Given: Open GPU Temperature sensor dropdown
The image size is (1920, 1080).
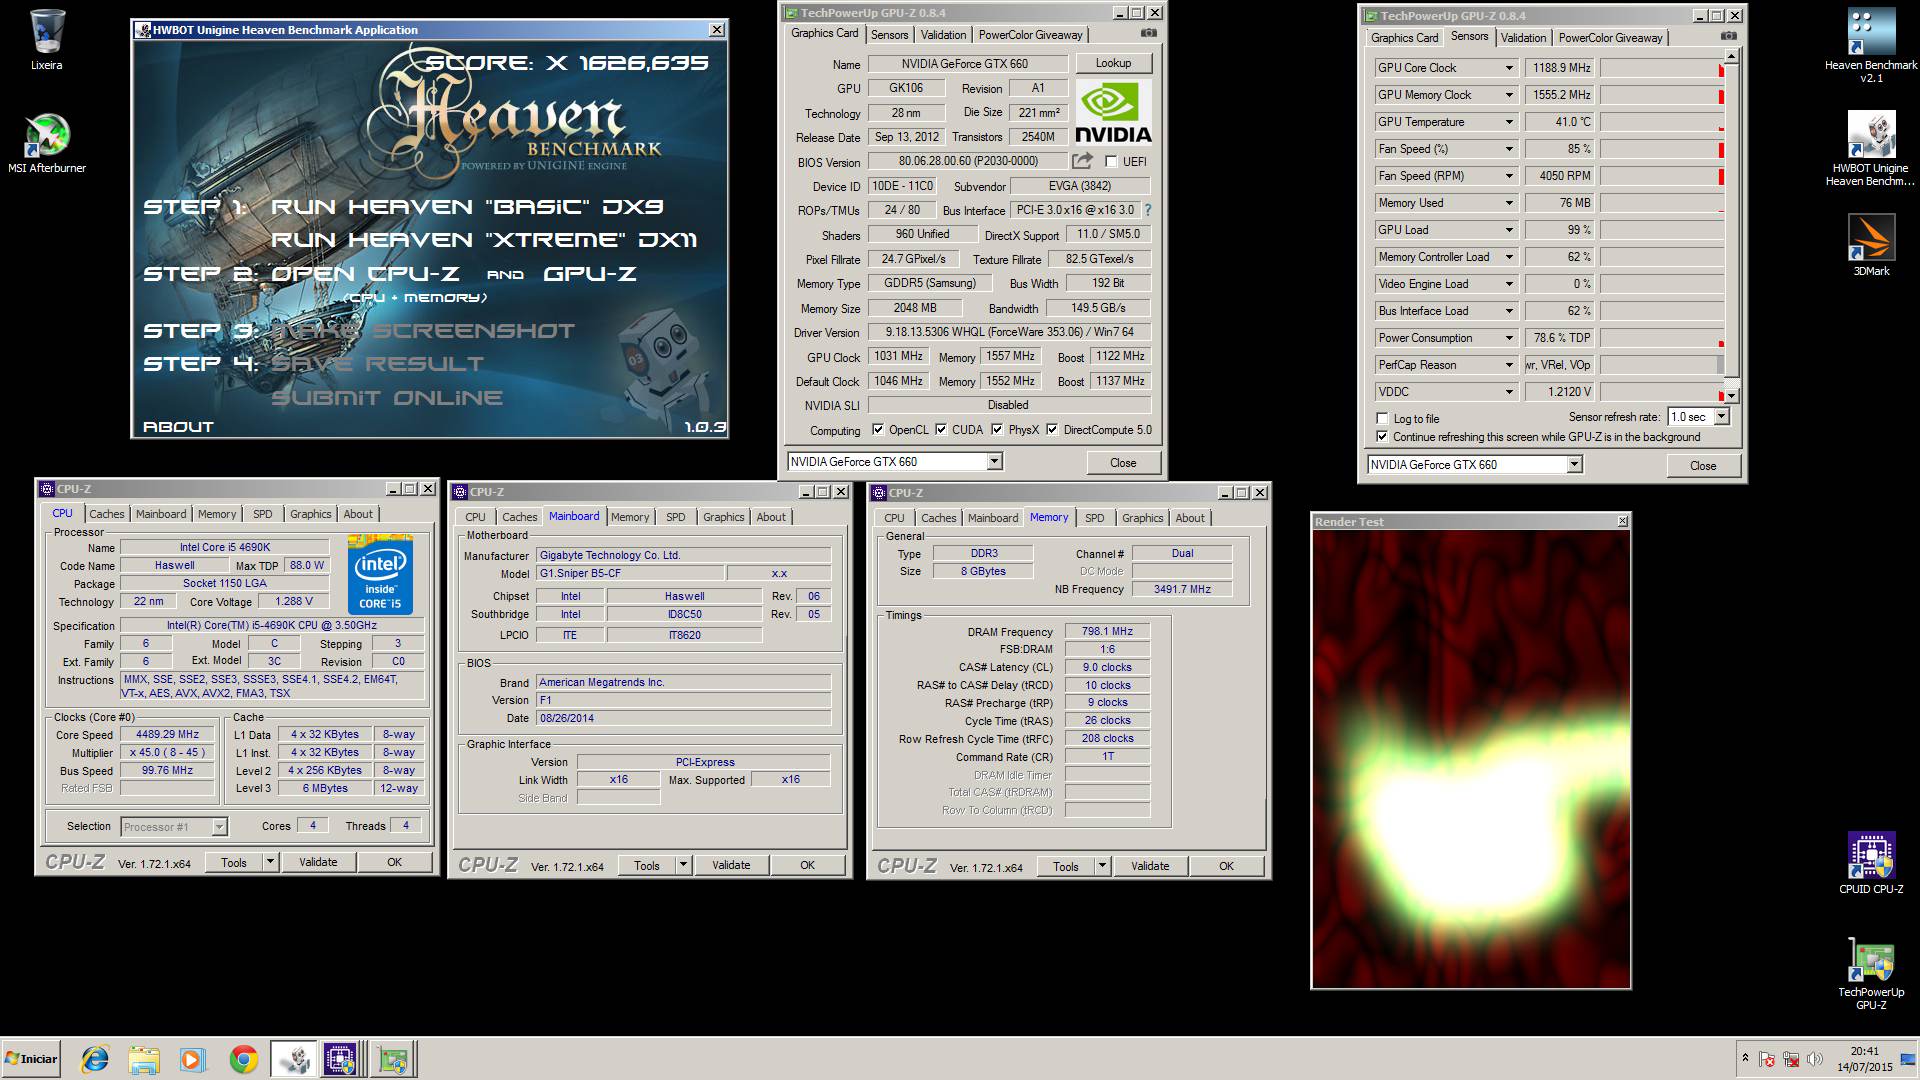Looking at the screenshot, I should point(1509,122).
